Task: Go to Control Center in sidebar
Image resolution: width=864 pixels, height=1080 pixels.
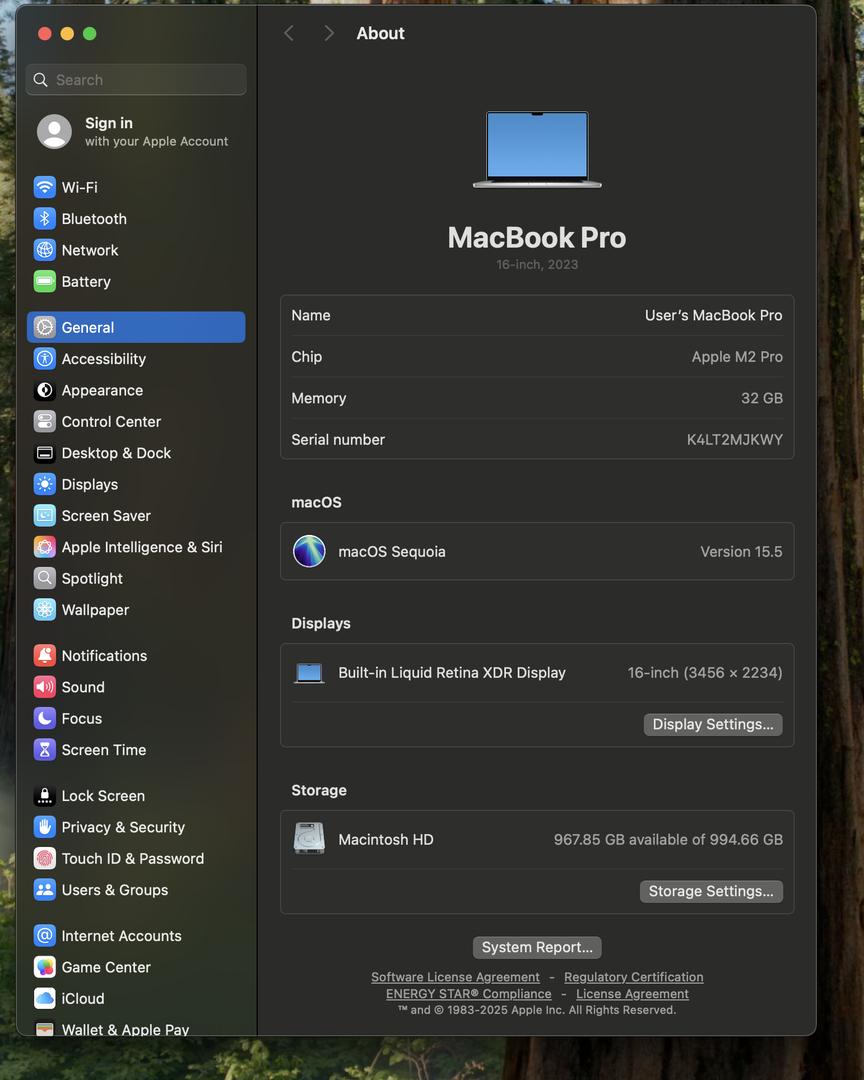Action: coord(111,422)
